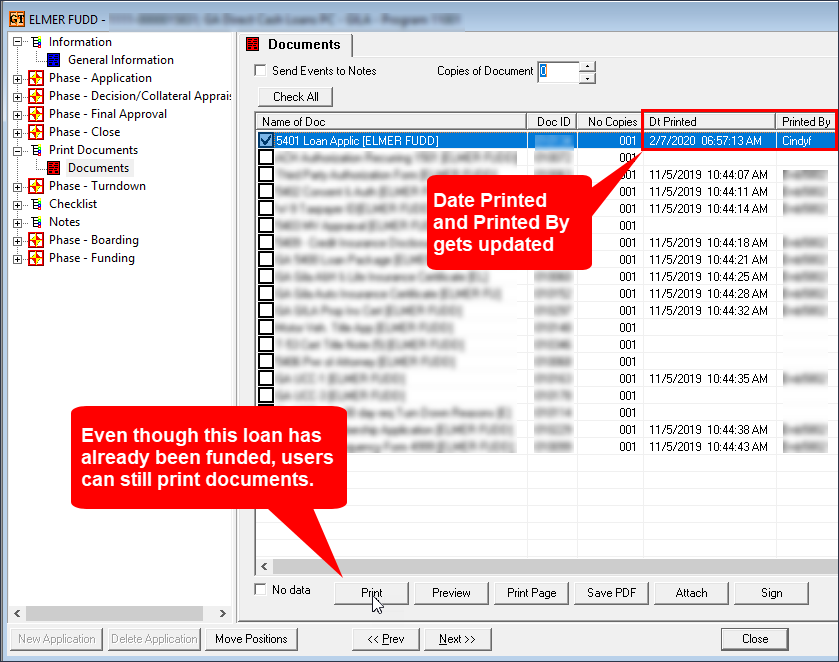Uncheck the 5401 Loan Applic document
Screen dimensions: 839x662
click(x=264, y=140)
